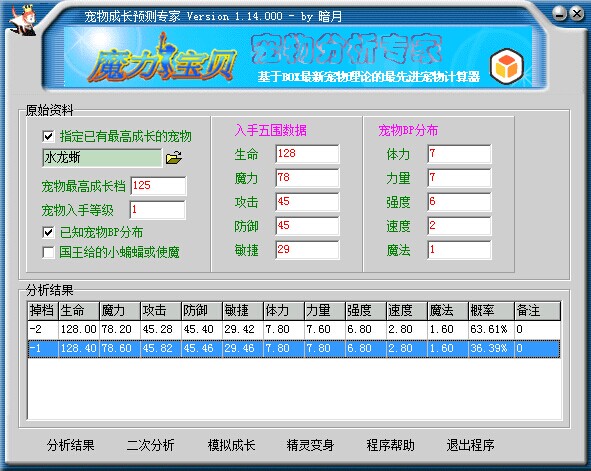This screenshot has height=471, width=591.
Task: Click the 备注 column header
Action: point(537,311)
